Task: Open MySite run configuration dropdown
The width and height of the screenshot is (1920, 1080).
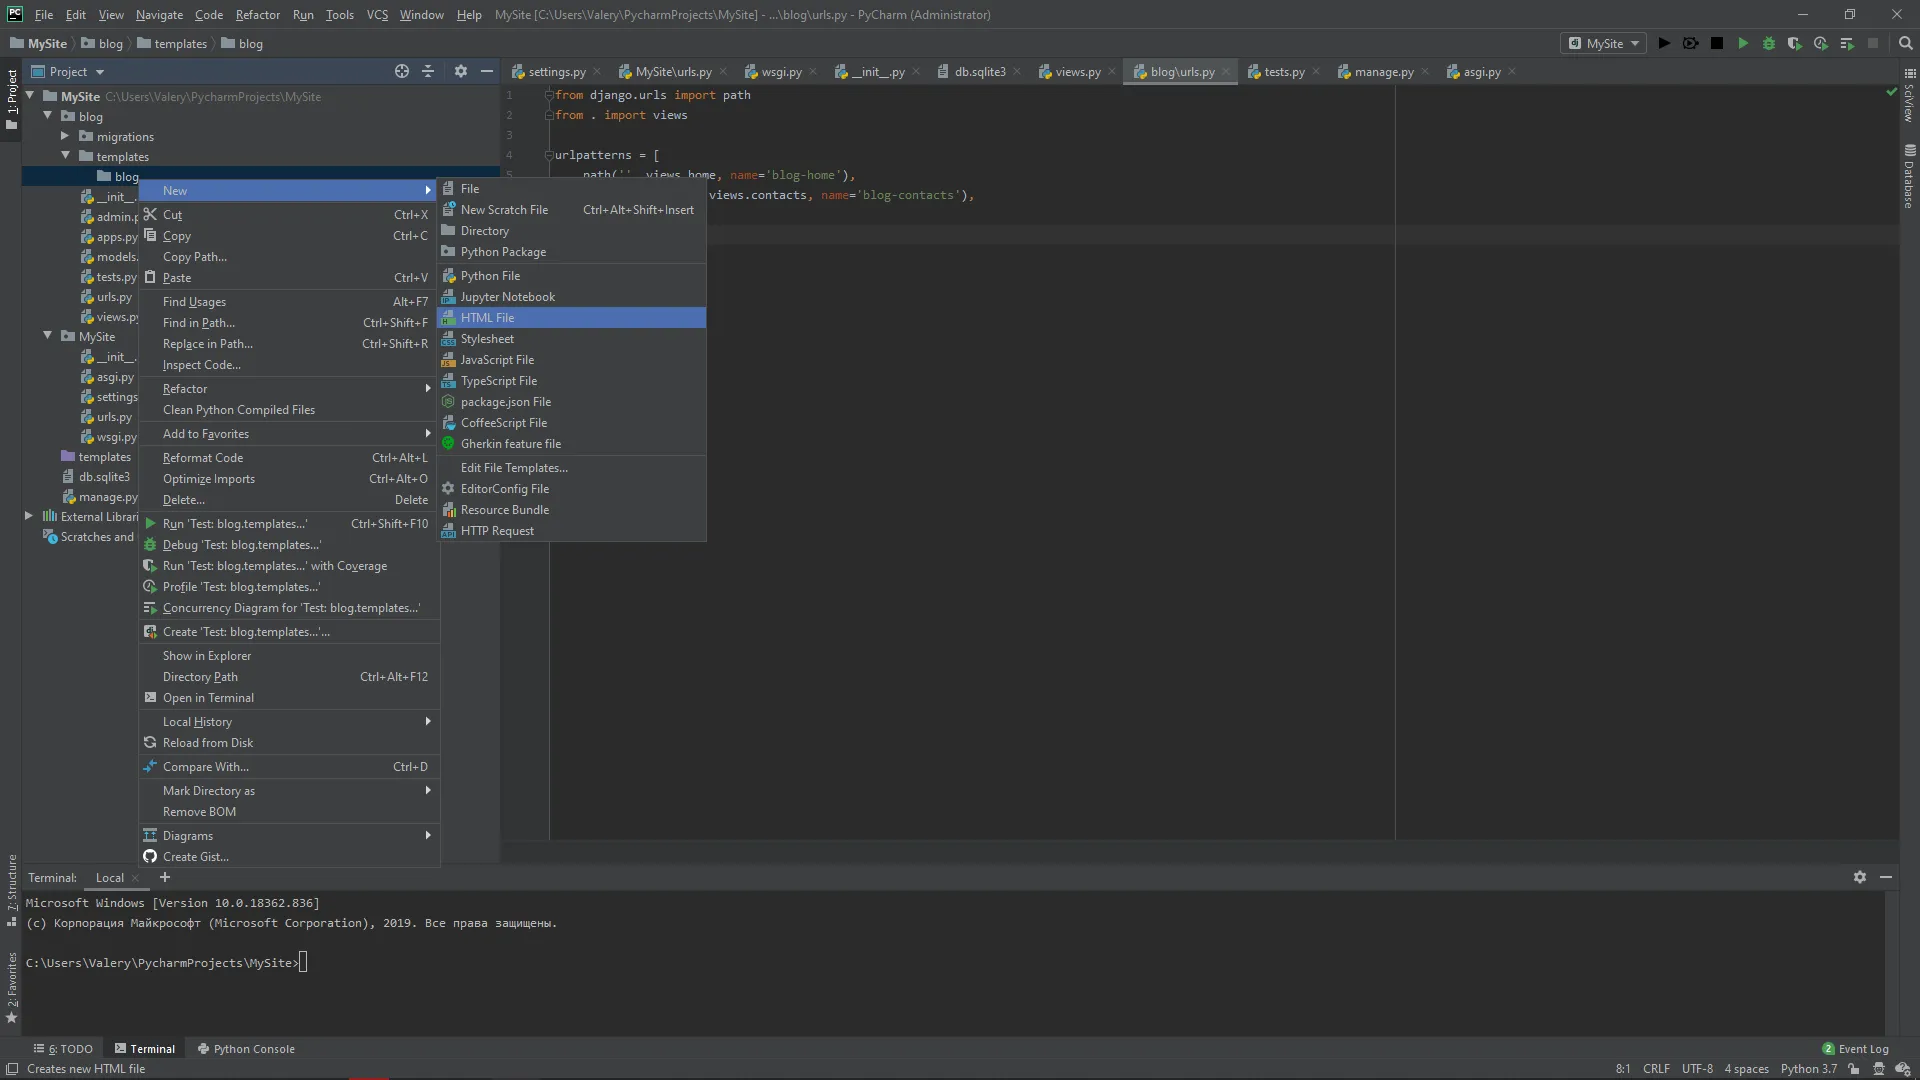Action: 1604,43
